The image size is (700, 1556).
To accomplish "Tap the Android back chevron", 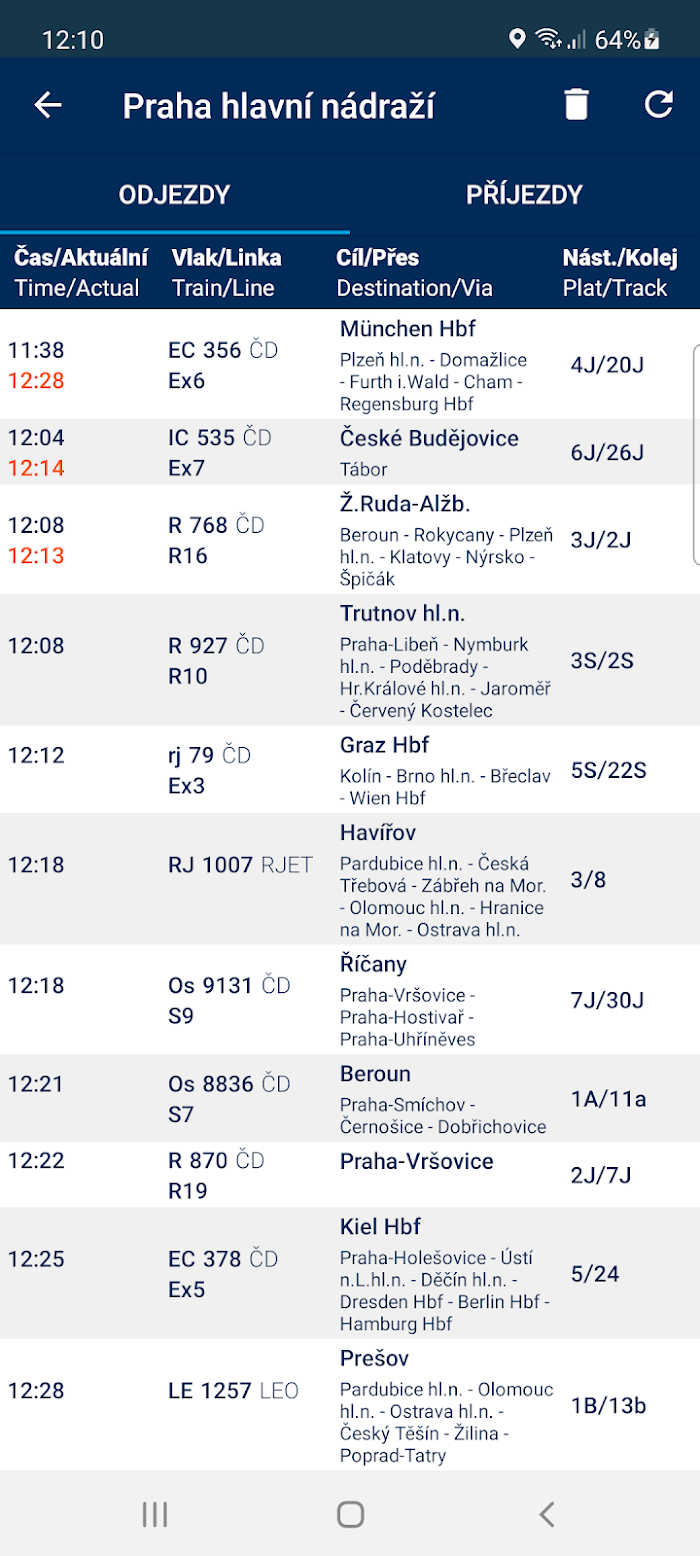I will click(x=546, y=1514).
